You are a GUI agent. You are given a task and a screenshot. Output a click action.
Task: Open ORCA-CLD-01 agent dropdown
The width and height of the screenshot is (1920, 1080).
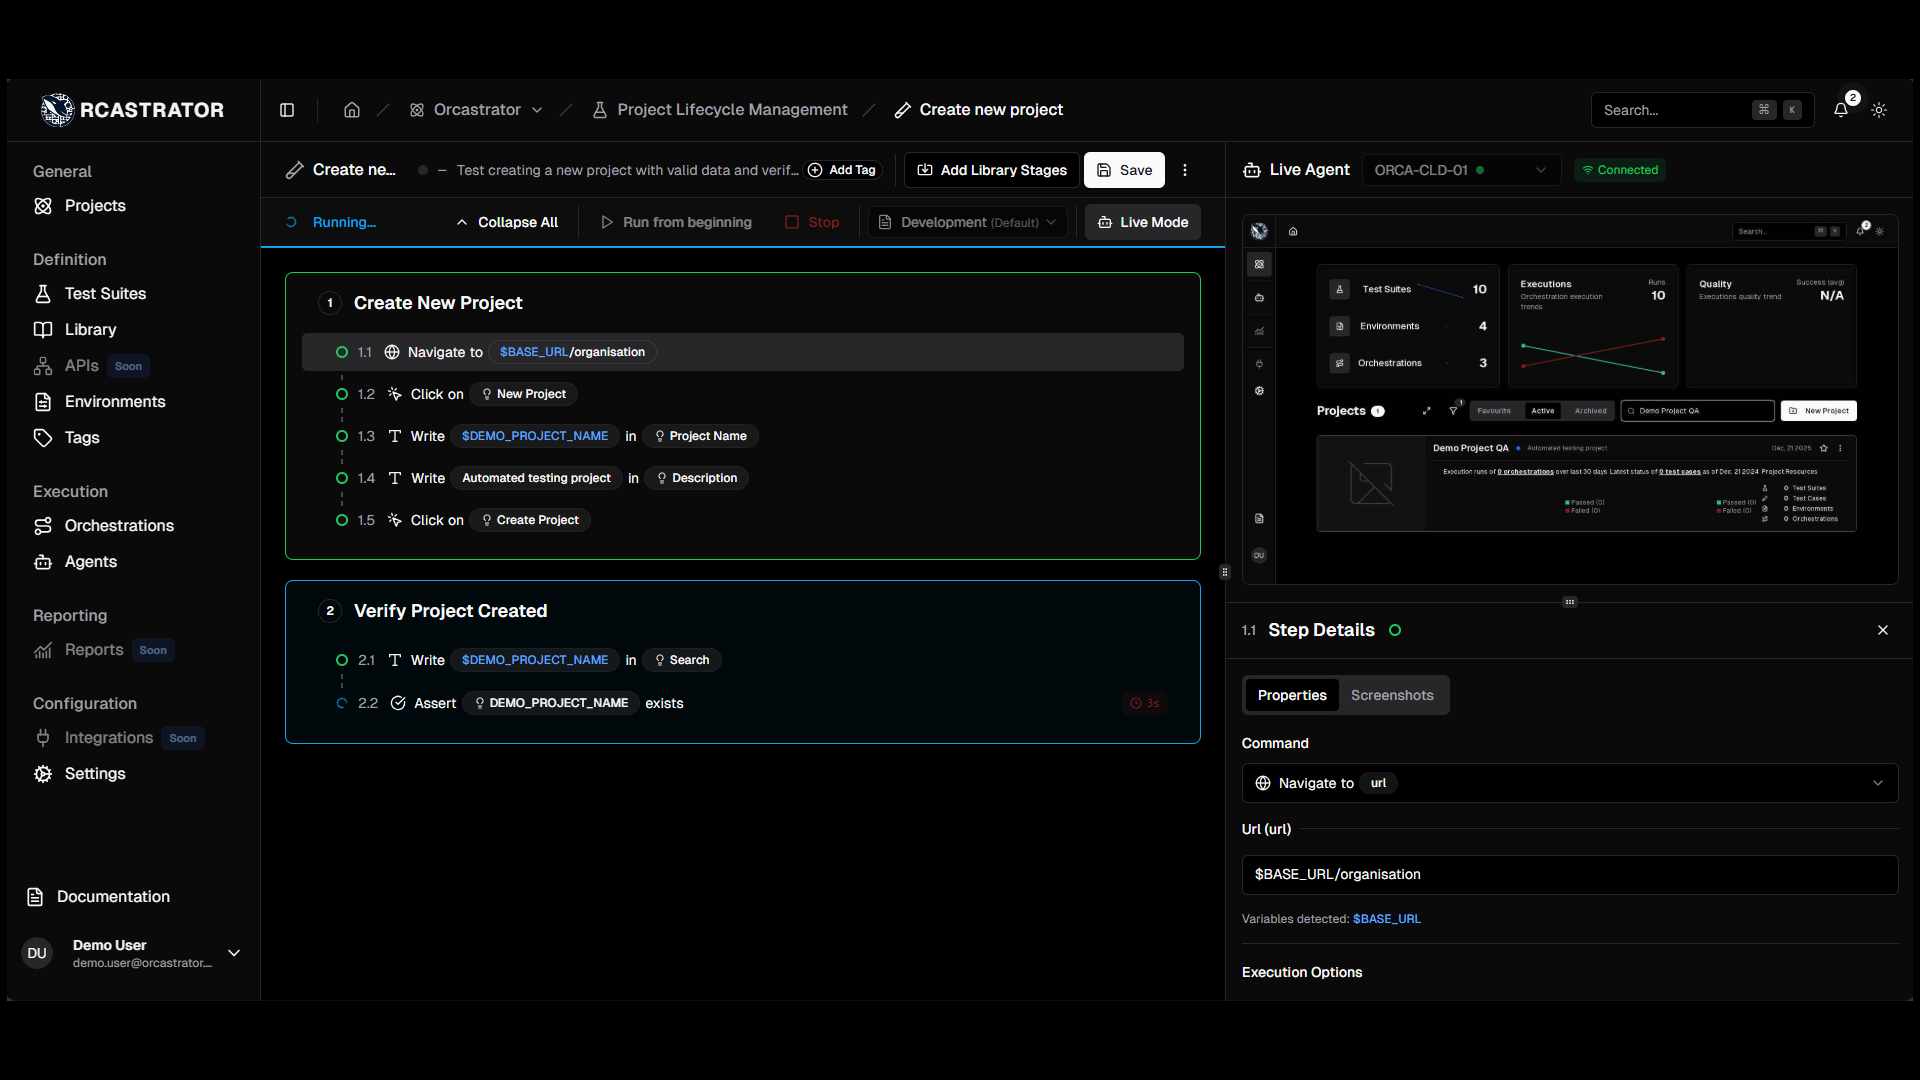coord(1460,170)
